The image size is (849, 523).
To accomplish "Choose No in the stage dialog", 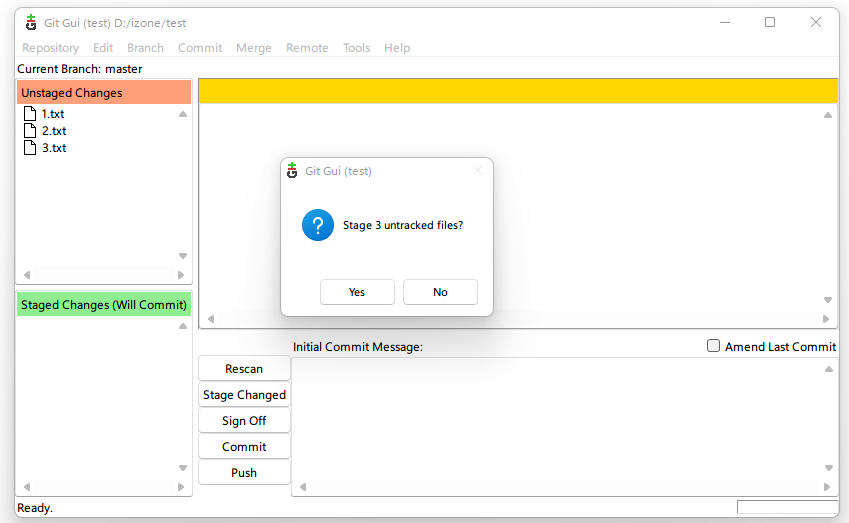I will (440, 292).
